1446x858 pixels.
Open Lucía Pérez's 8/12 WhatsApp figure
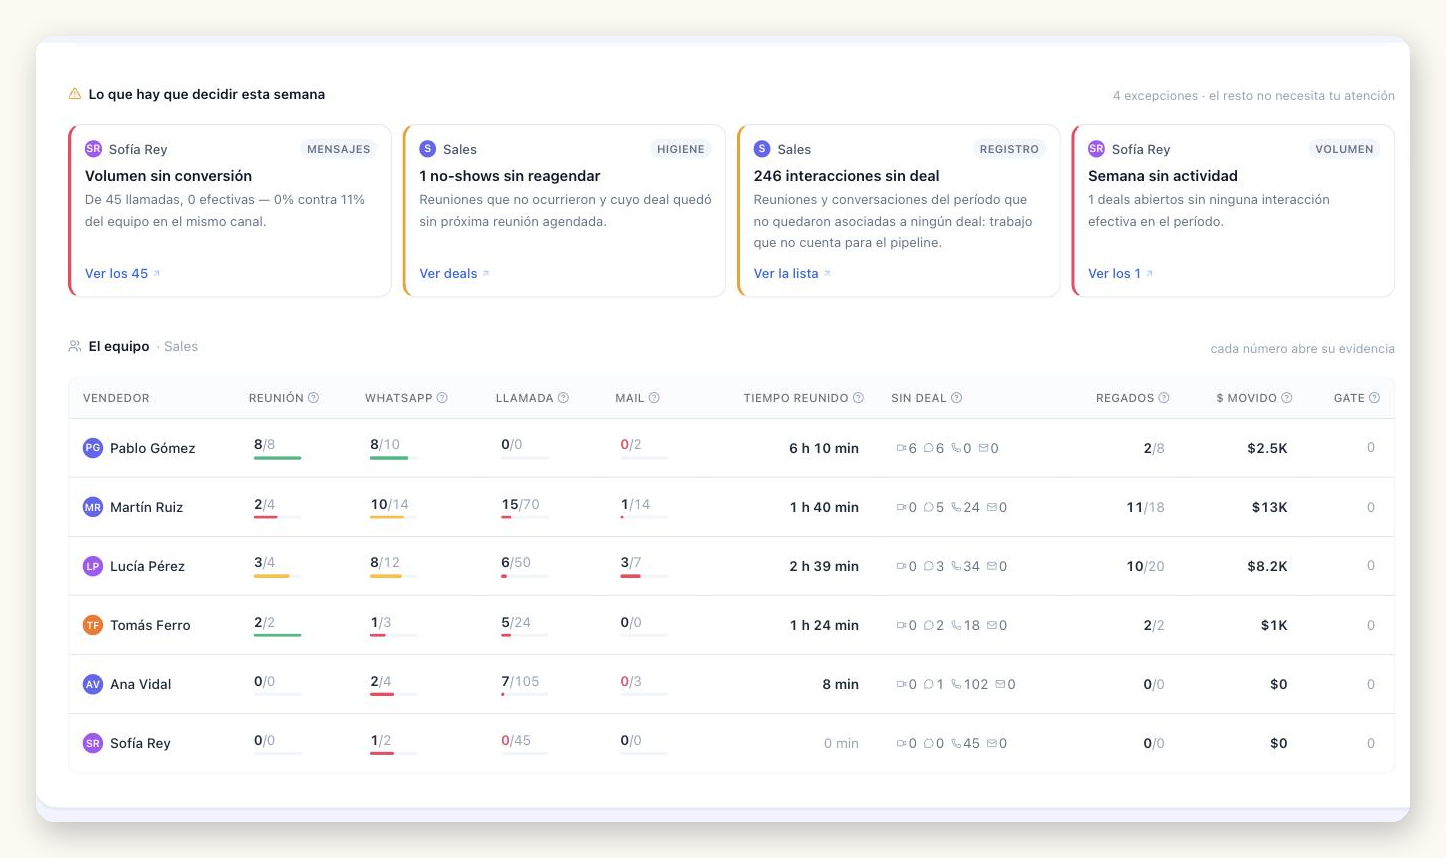385,563
